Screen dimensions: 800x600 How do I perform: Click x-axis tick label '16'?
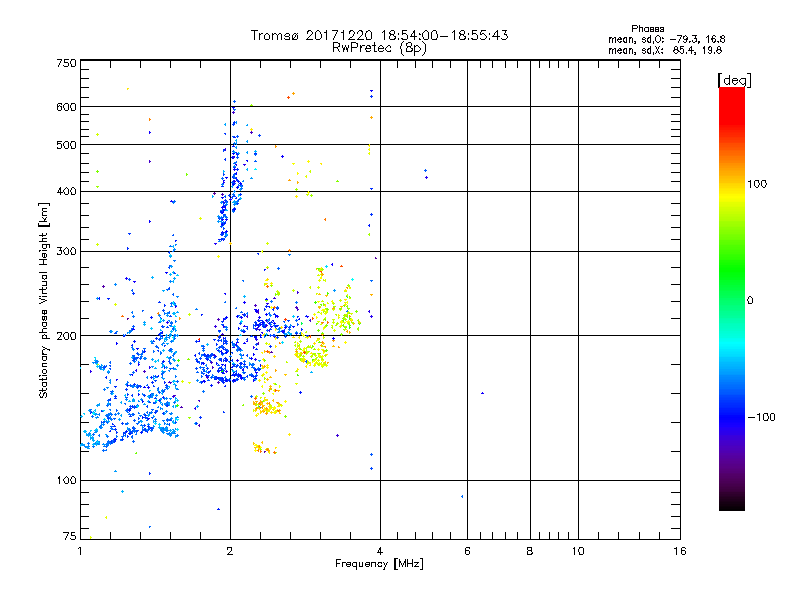tap(680, 551)
